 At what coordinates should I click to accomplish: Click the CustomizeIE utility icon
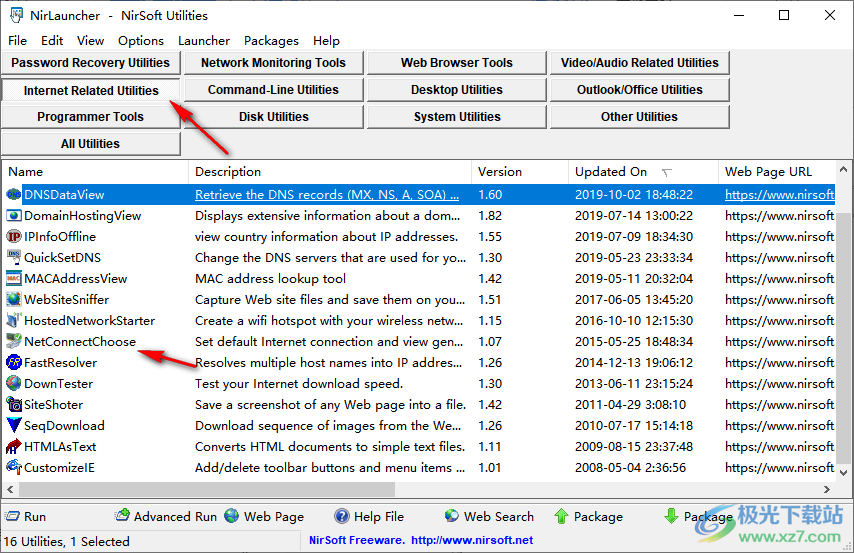point(14,467)
